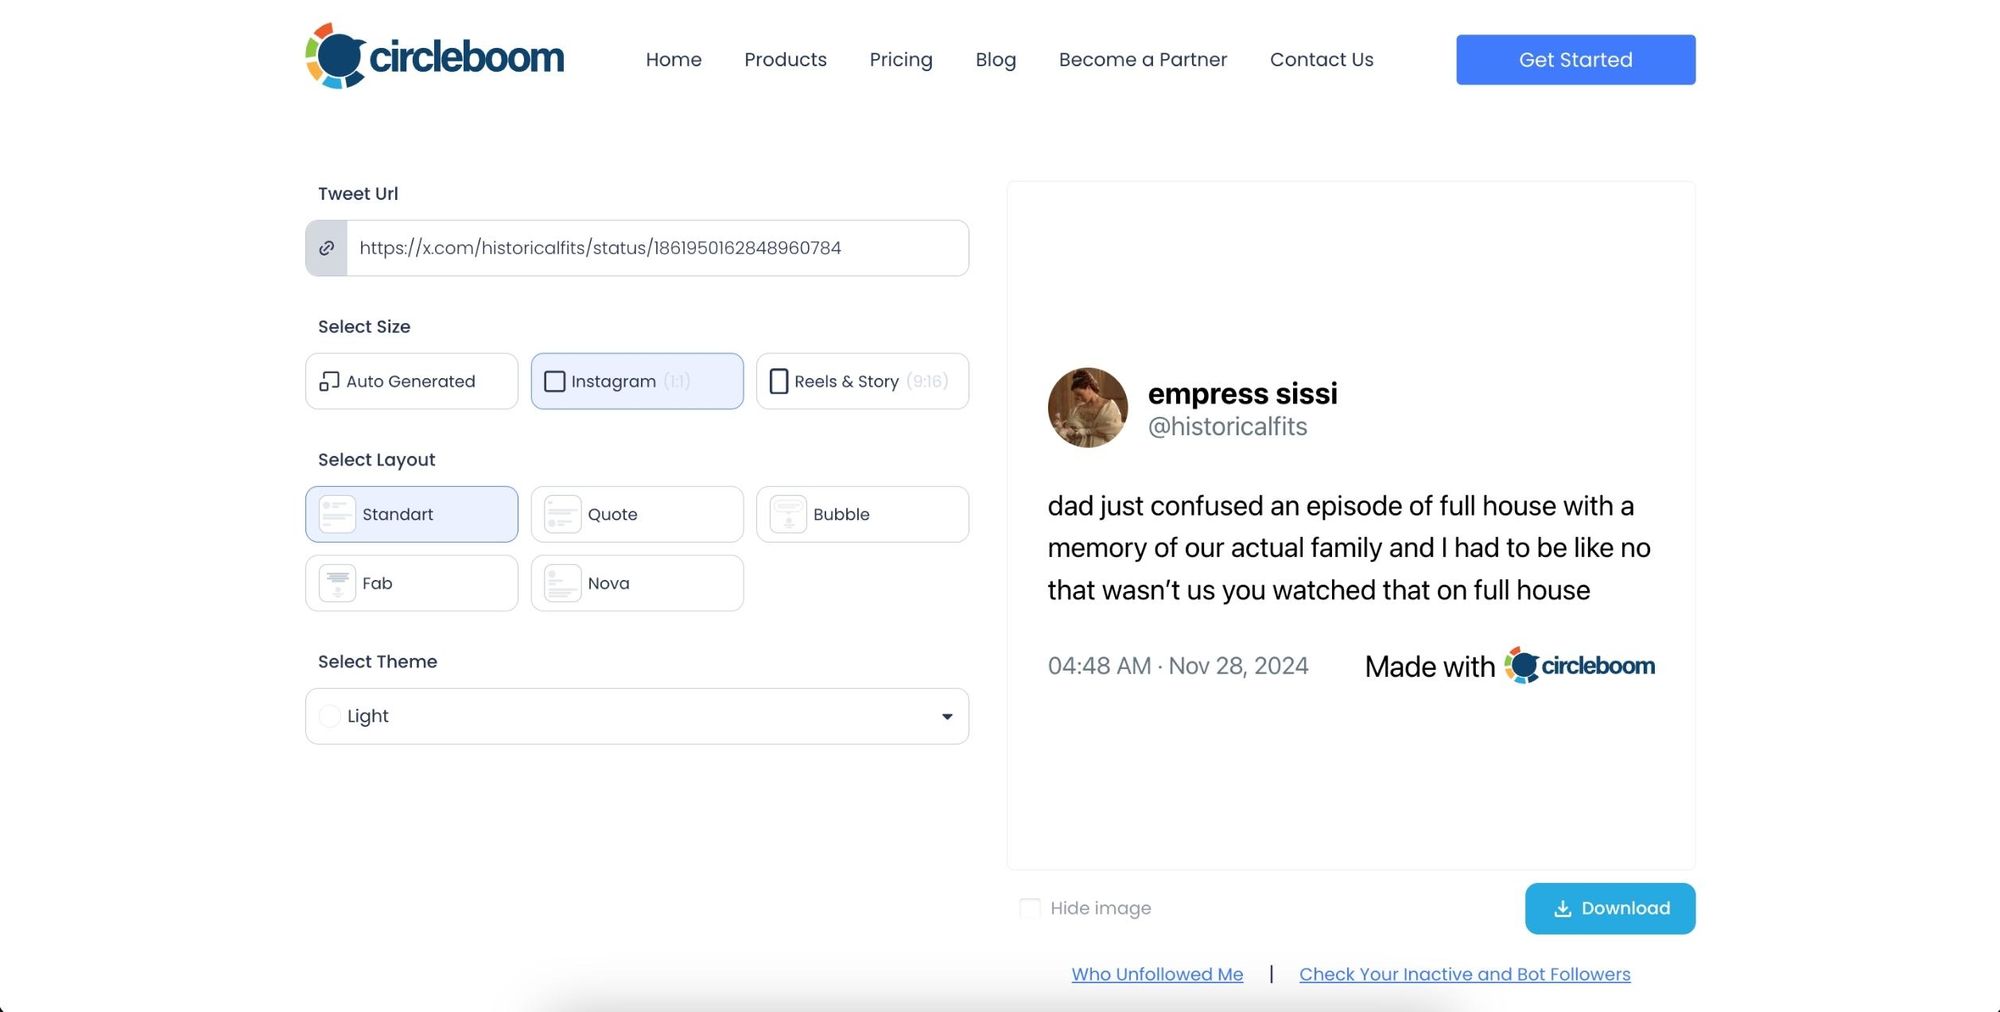
Task: Click the theme dropdown caret arrow
Action: coord(947,716)
